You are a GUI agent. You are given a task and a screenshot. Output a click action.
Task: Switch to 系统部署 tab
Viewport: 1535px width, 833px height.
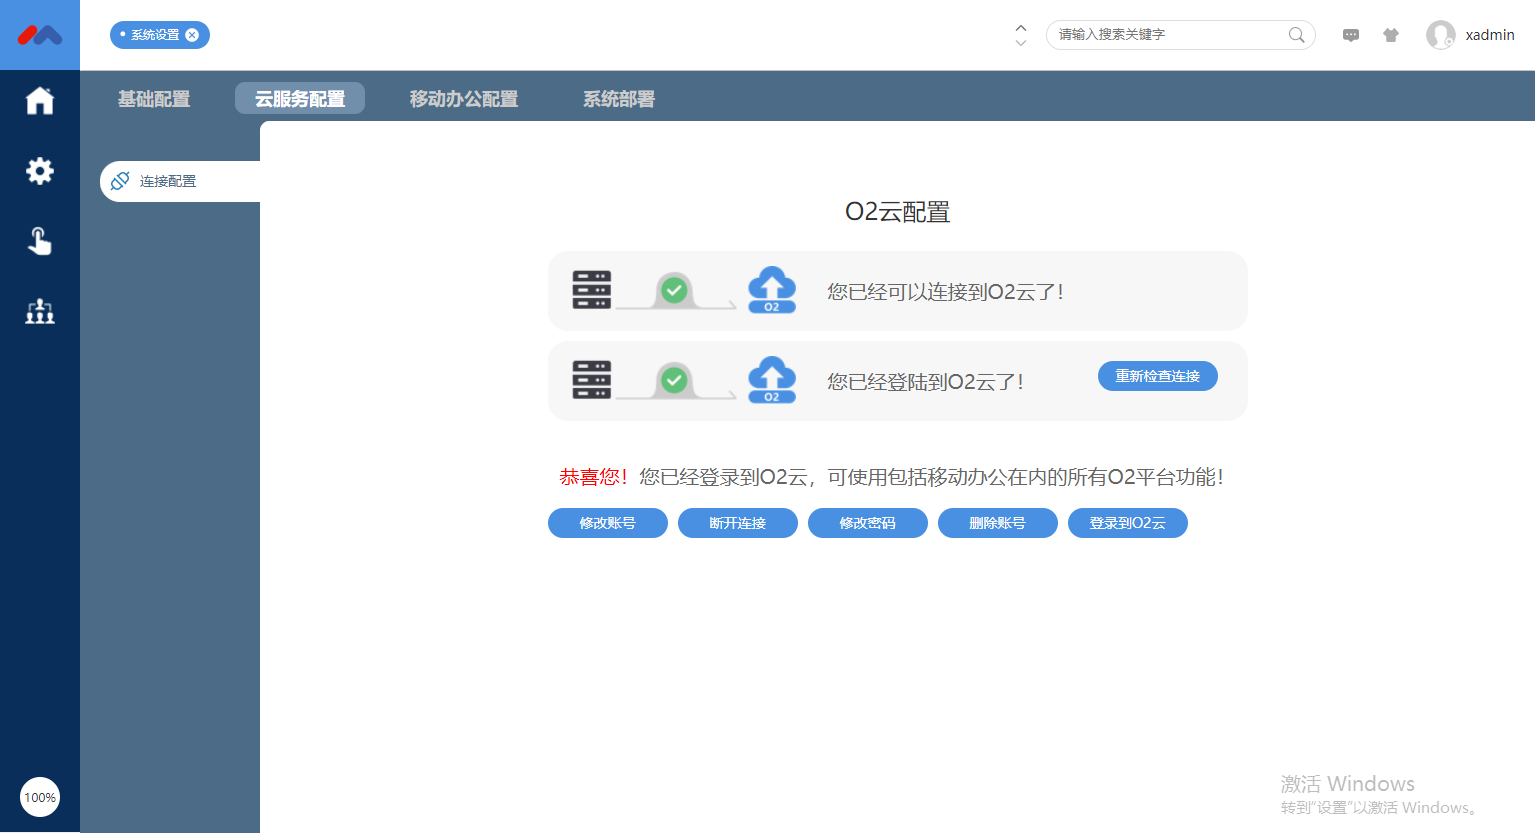(x=619, y=99)
